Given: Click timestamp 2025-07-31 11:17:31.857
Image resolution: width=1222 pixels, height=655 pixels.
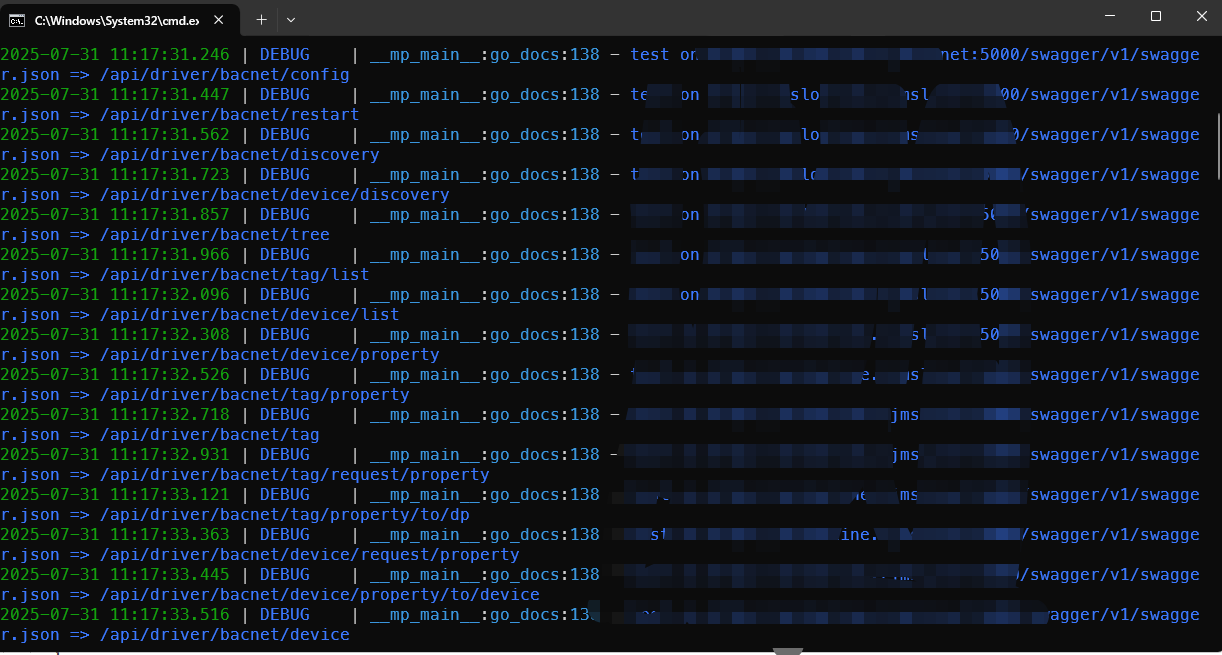Looking at the screenshot, I should pyautogui.click(x=115, y=215).
